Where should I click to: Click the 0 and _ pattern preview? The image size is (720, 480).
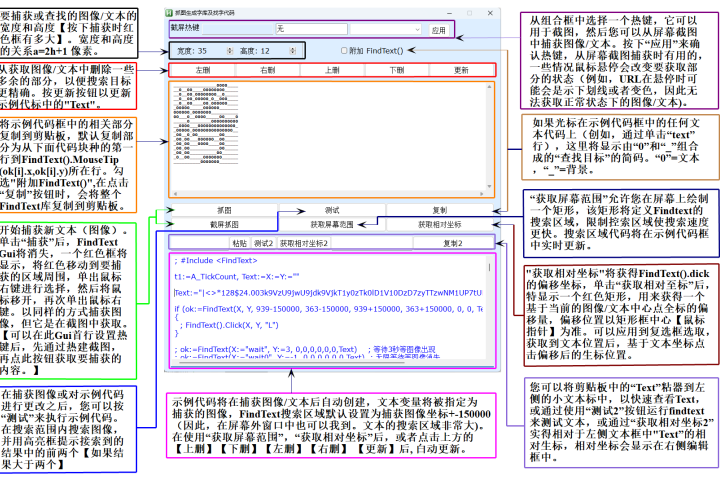[205, 124]
